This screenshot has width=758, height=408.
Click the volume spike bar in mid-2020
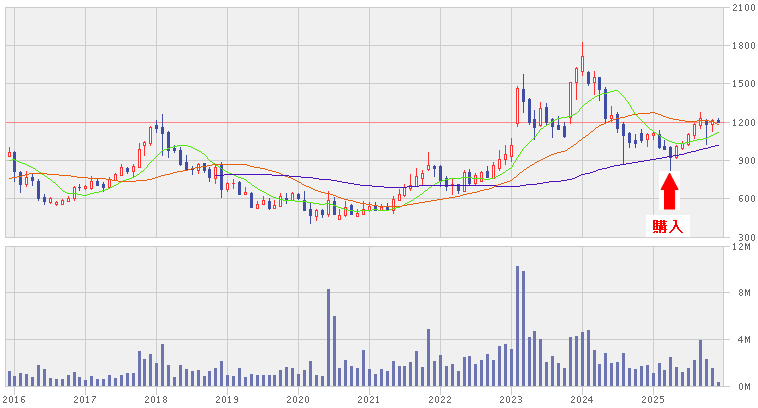(328, 337)
